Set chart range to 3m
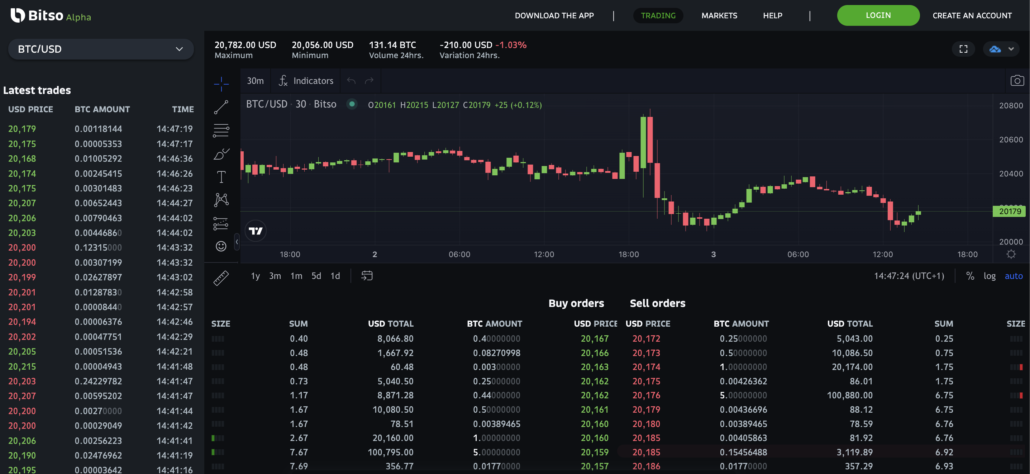 click(x=275, y=276)
